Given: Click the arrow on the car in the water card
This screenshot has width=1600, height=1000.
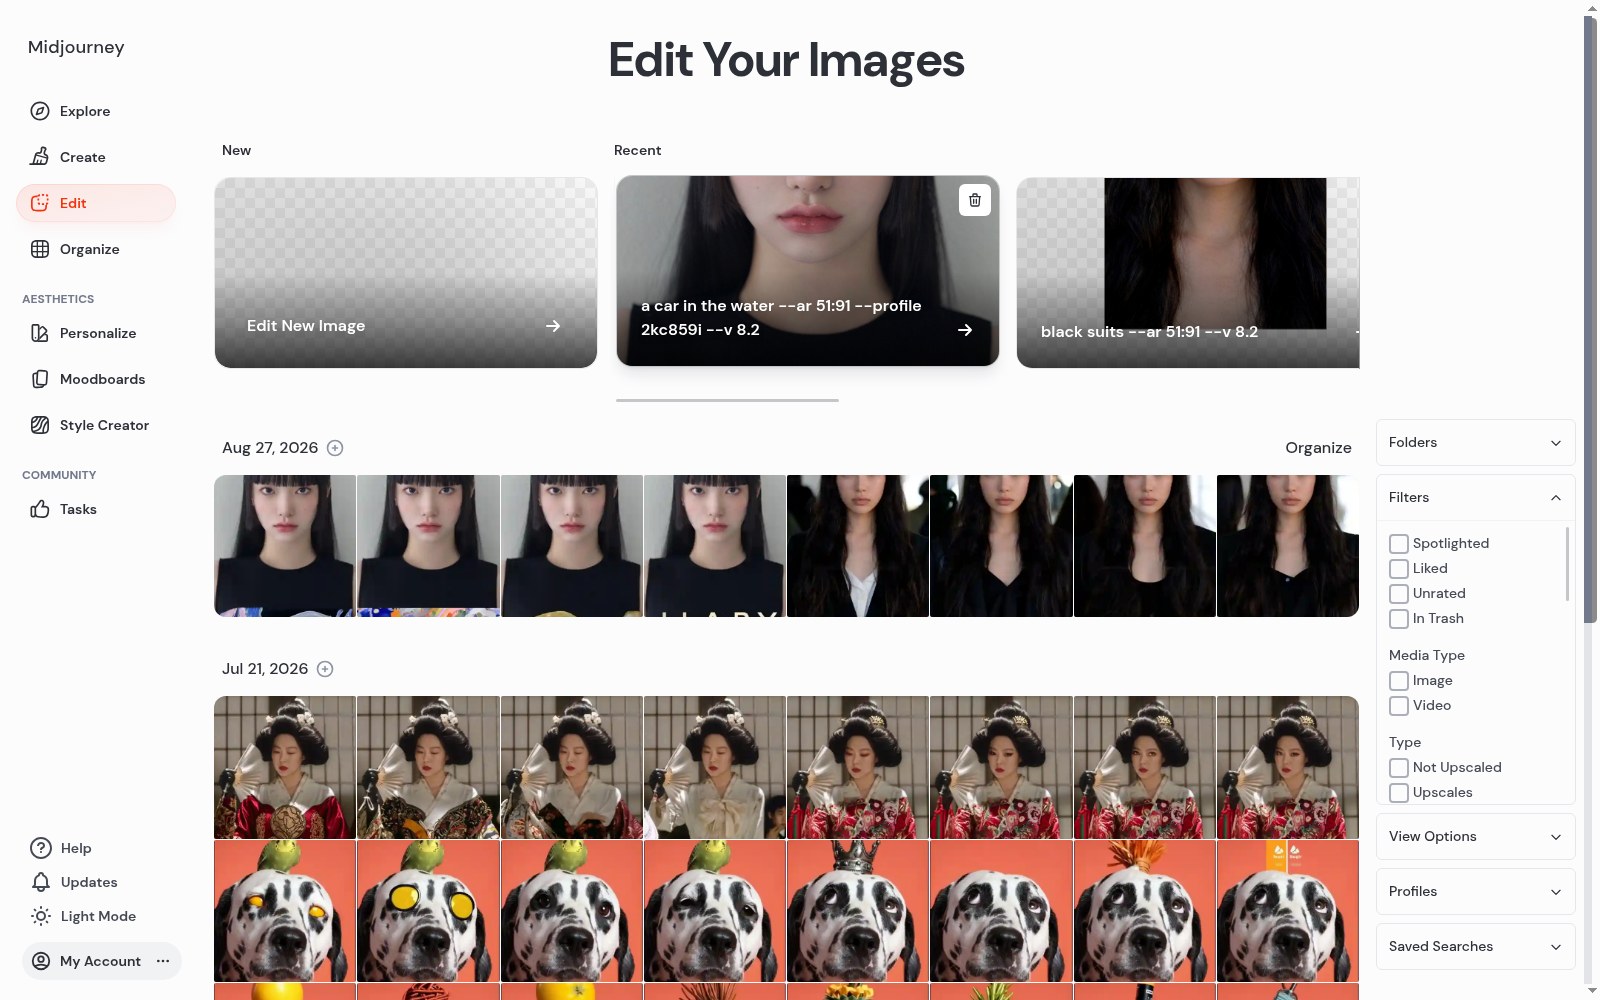Looking at the screenshot, I should (x=965, y=330).
